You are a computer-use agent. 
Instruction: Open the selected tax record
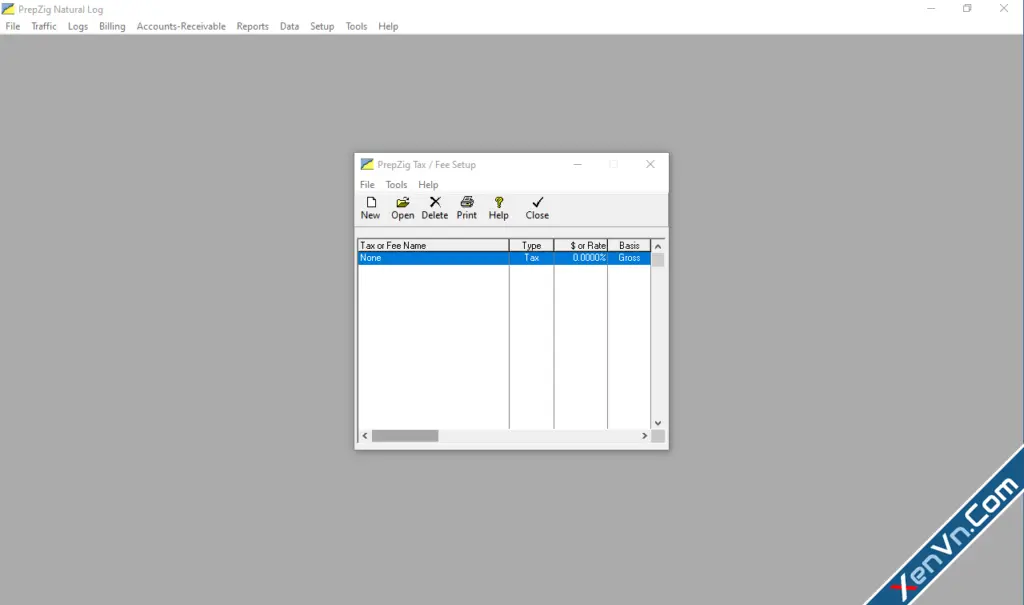[x=402, y=208]
